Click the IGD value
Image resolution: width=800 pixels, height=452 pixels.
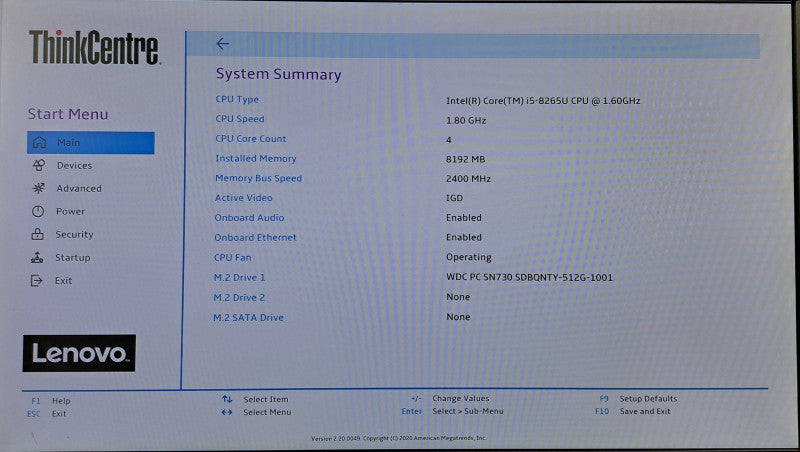coord(454,198)
